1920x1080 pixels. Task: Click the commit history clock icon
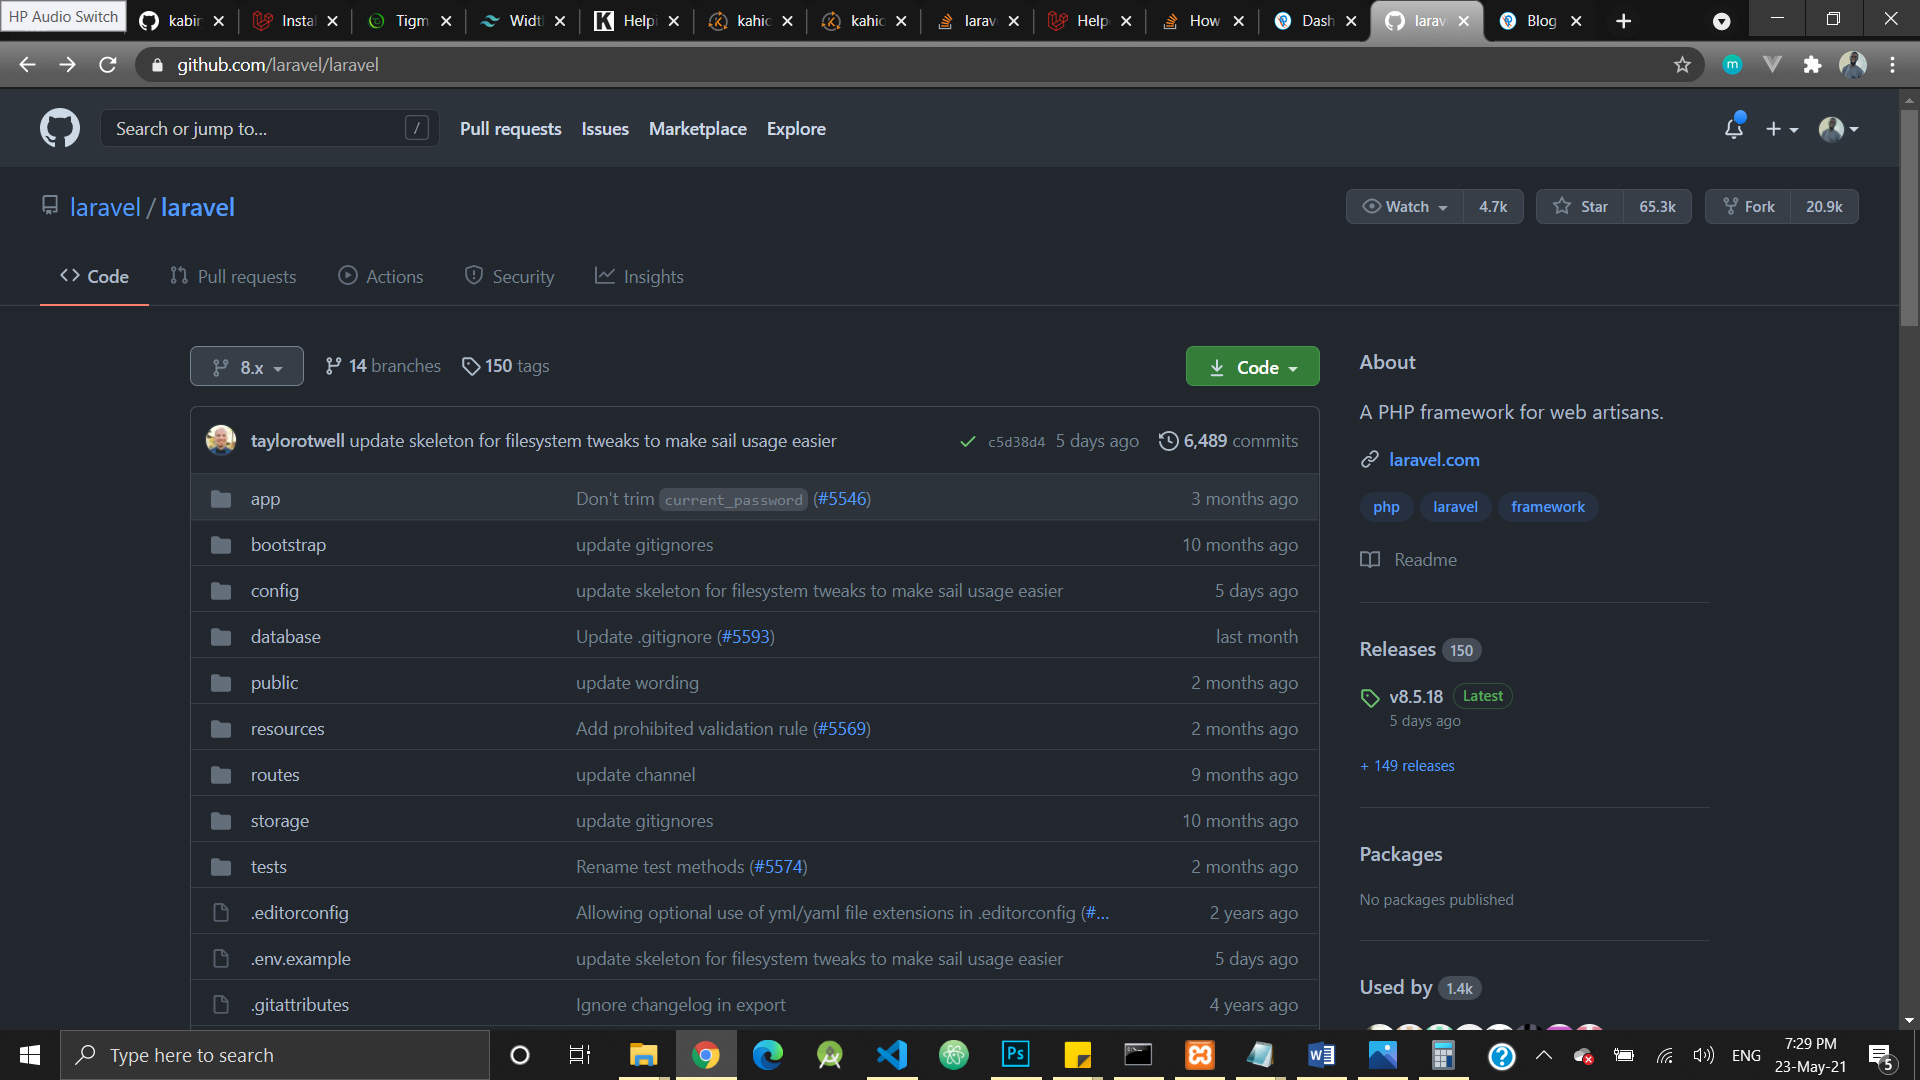click(1168, 441)
